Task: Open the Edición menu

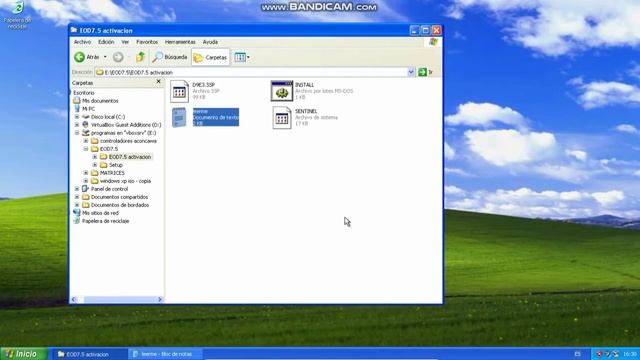Action: 106,42
